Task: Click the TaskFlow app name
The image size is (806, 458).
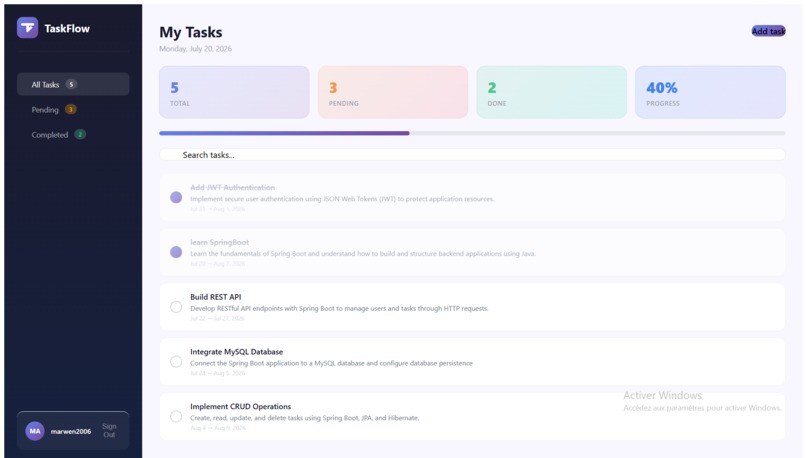Action: point(67,29)
